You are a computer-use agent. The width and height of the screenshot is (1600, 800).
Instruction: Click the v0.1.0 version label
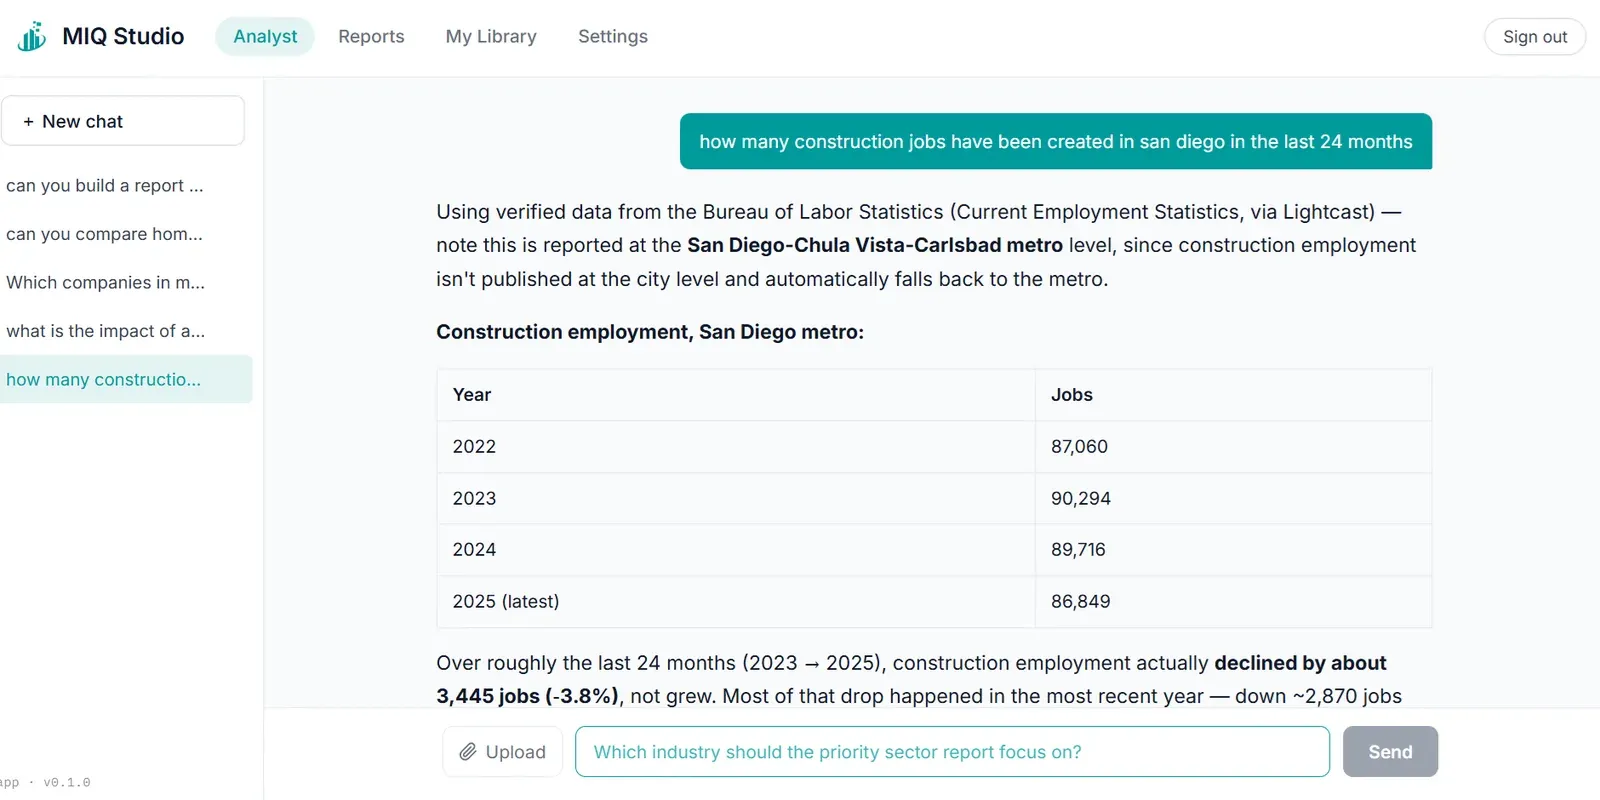66,783
